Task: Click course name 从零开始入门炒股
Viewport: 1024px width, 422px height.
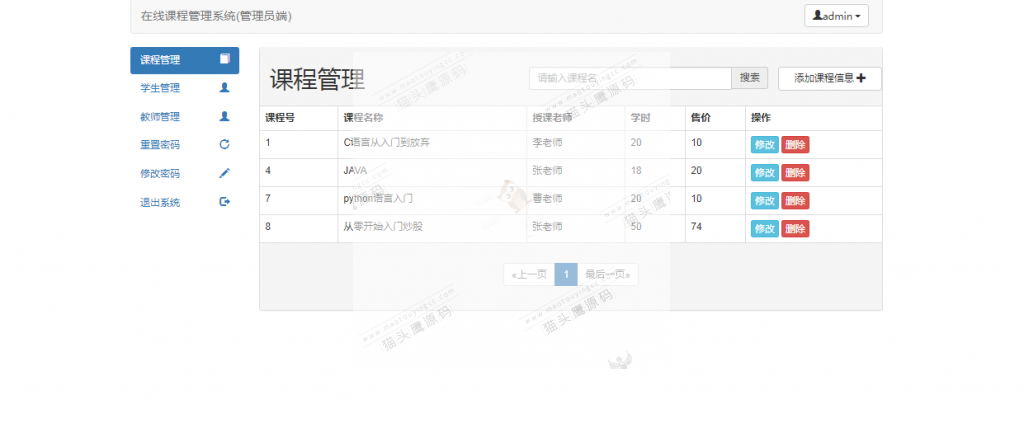Action: [383, 227]
